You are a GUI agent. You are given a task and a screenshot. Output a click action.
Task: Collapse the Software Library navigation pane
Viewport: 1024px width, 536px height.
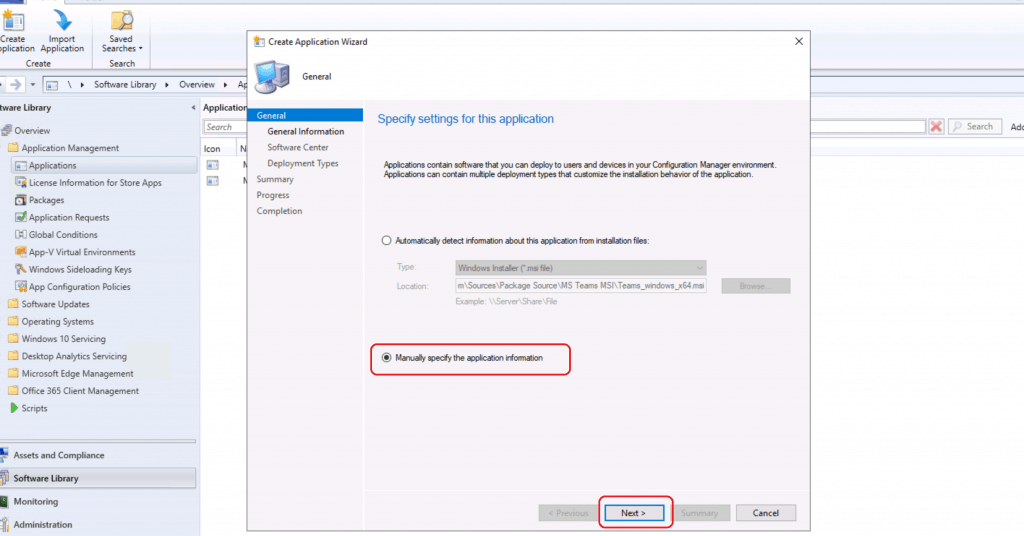(x=193, y=108)
